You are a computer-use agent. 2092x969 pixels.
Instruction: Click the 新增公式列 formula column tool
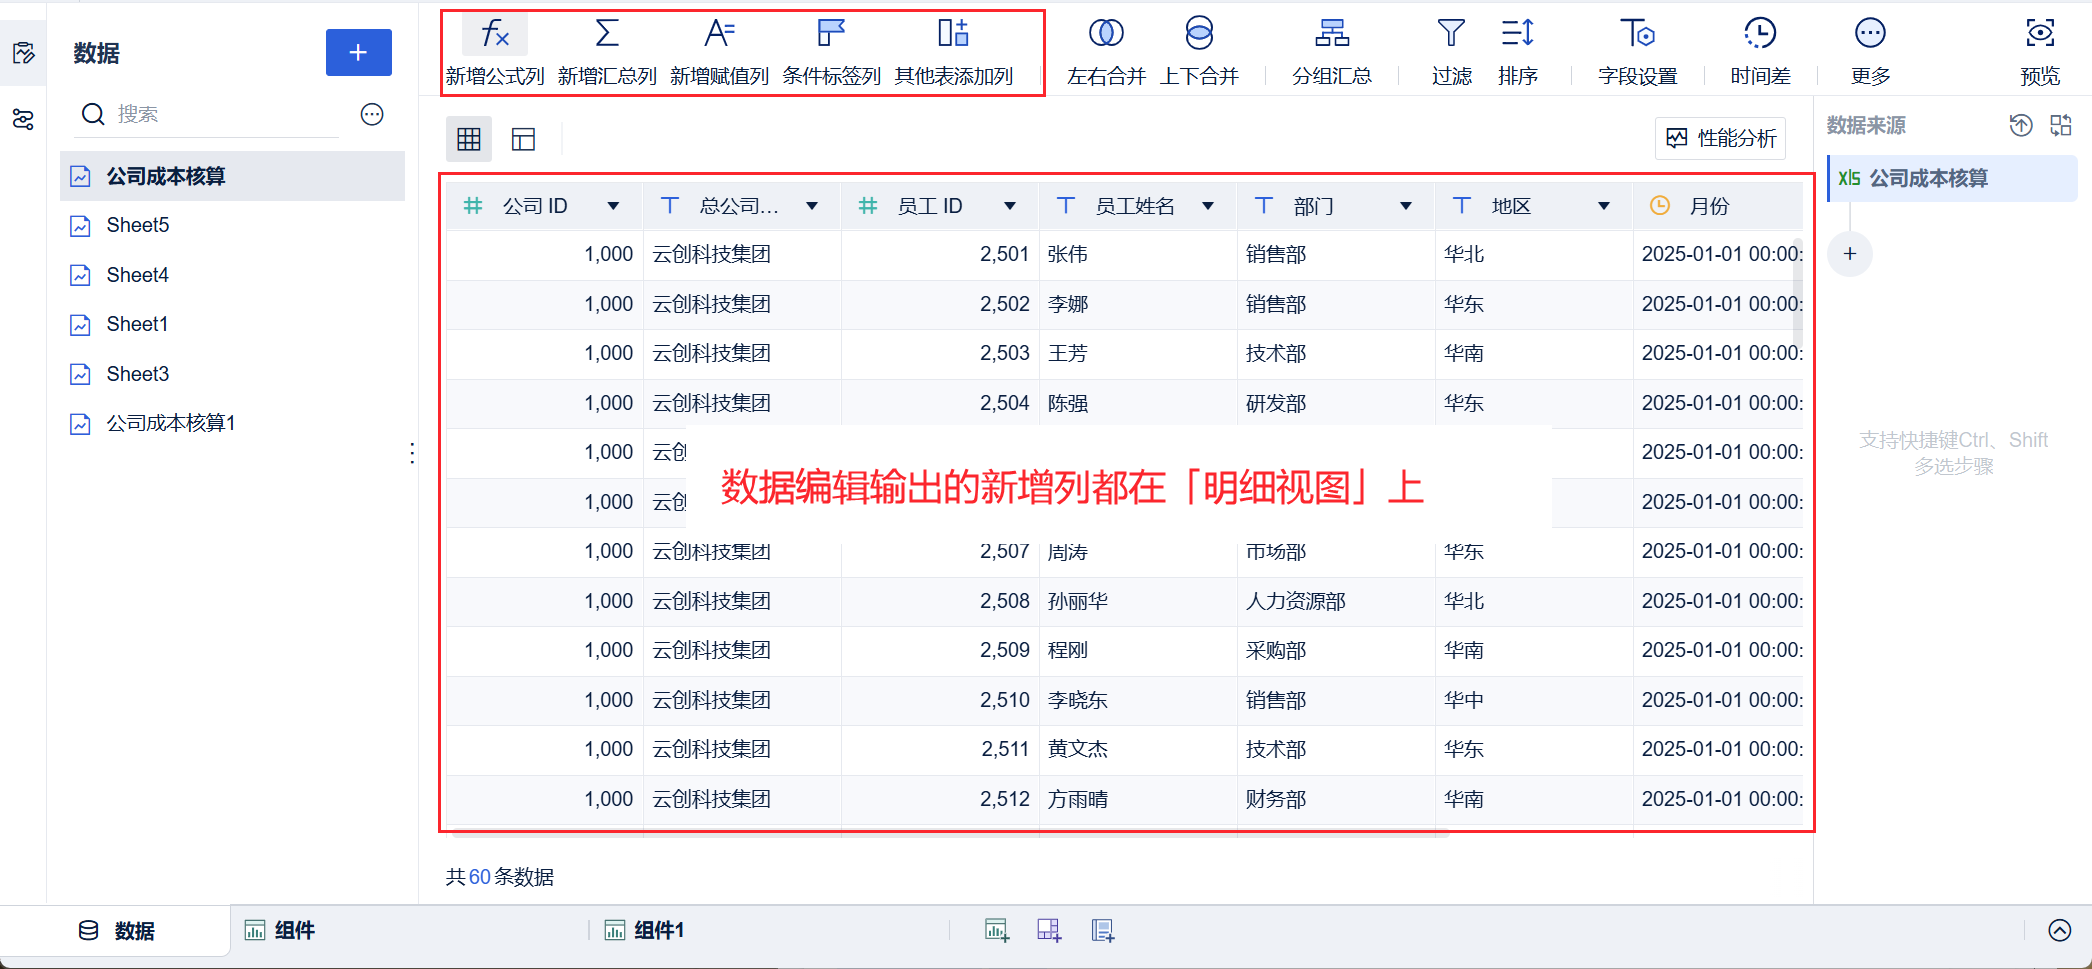coord(495,52)
